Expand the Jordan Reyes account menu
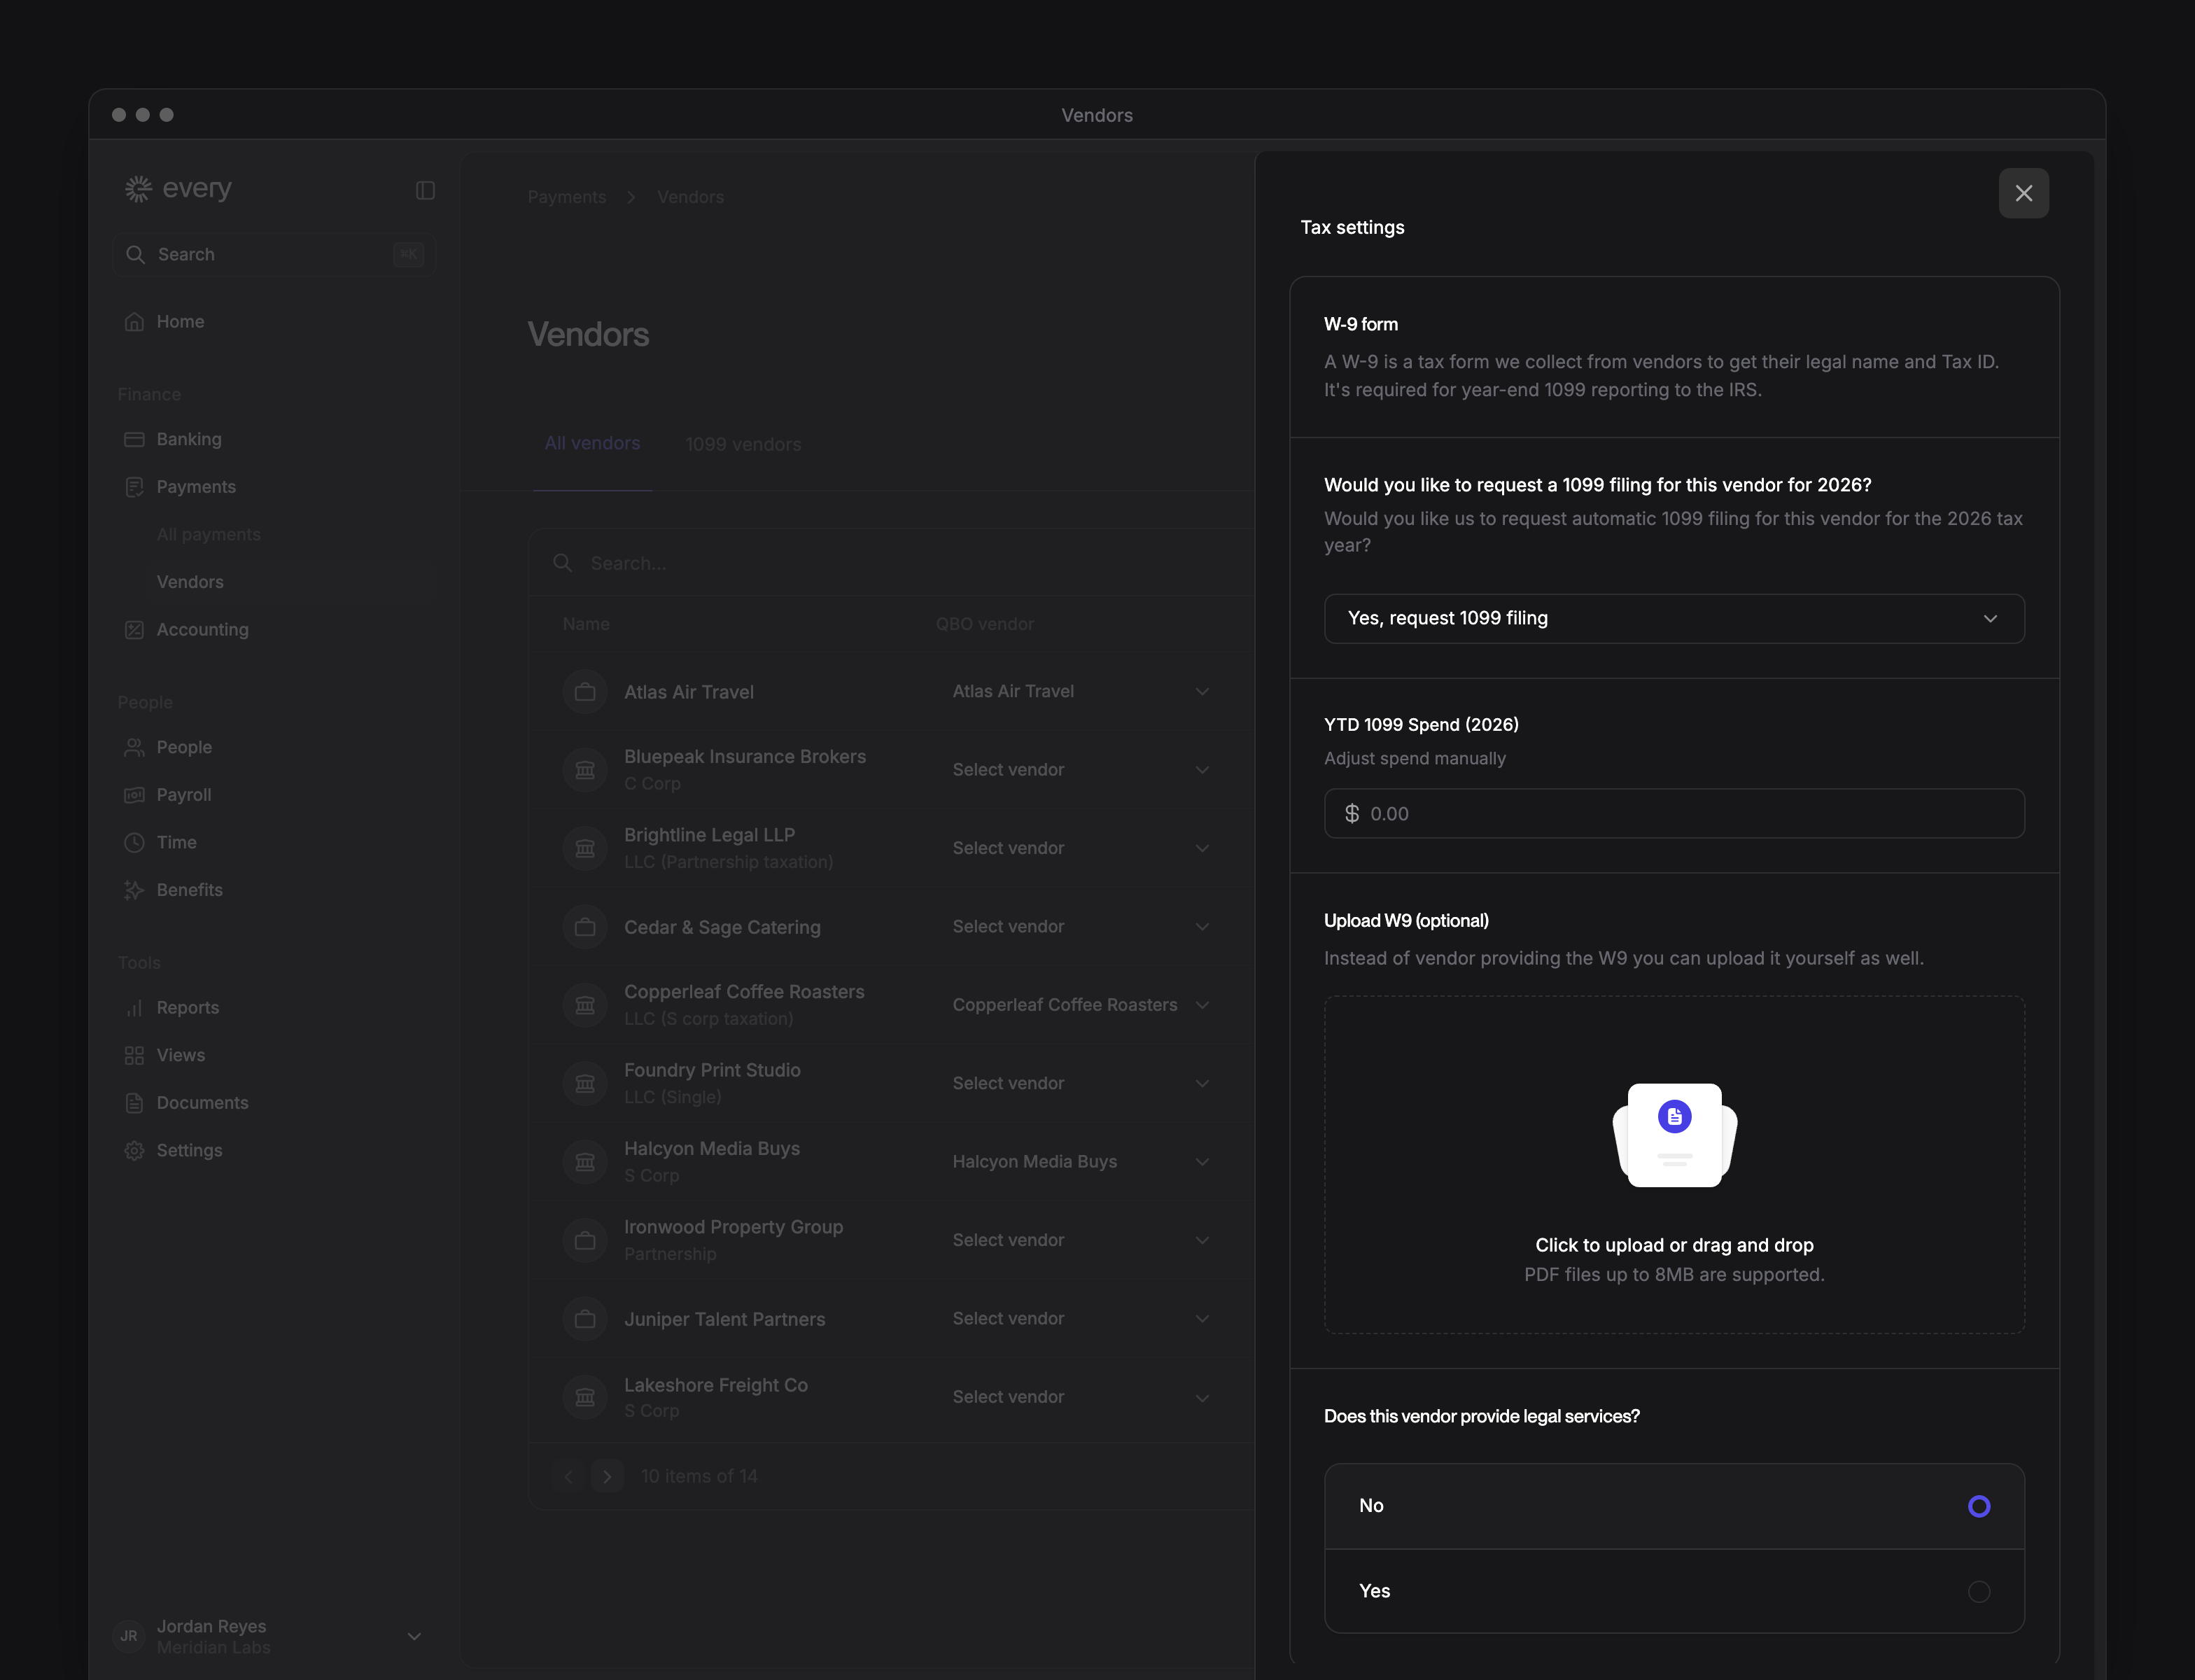This screenshot has height=1680, width=2195. click(x=414, y=1636)
